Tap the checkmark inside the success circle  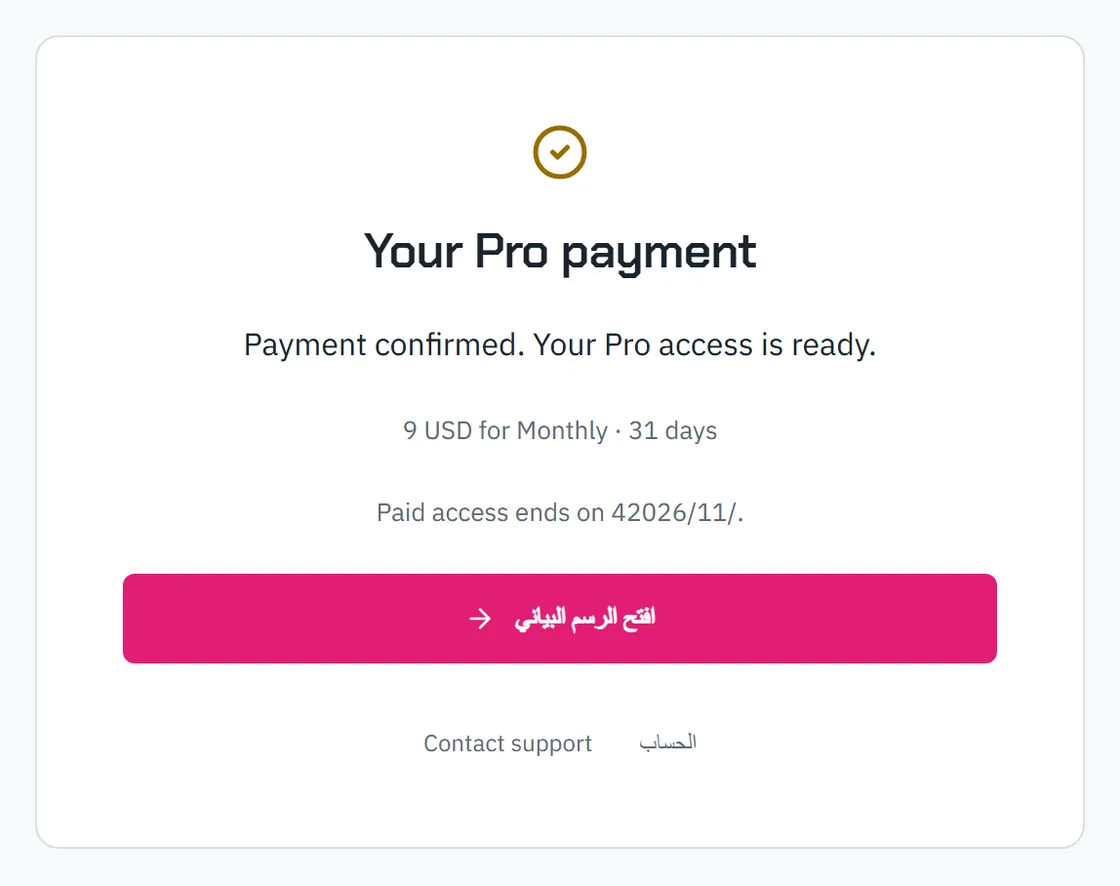click(x=560, y=152)
